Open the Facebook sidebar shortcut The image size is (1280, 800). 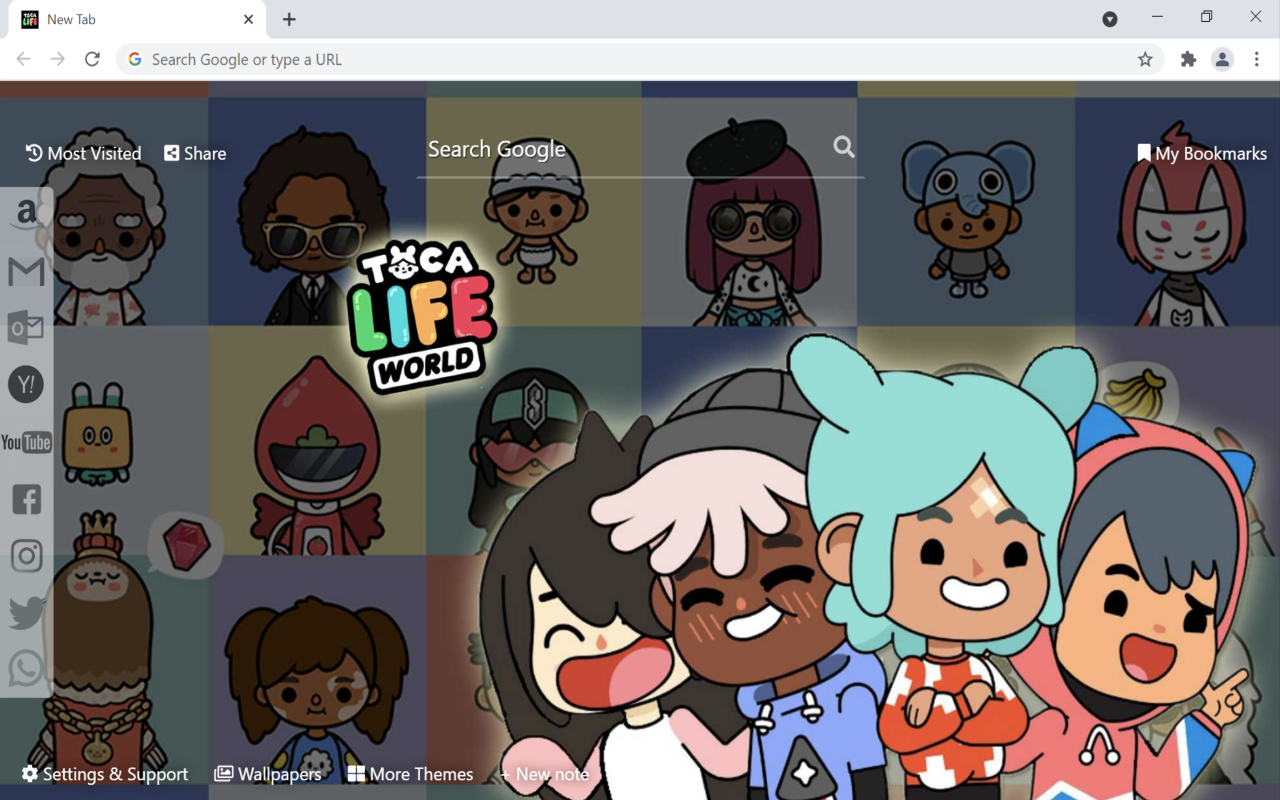click(26, 499)
